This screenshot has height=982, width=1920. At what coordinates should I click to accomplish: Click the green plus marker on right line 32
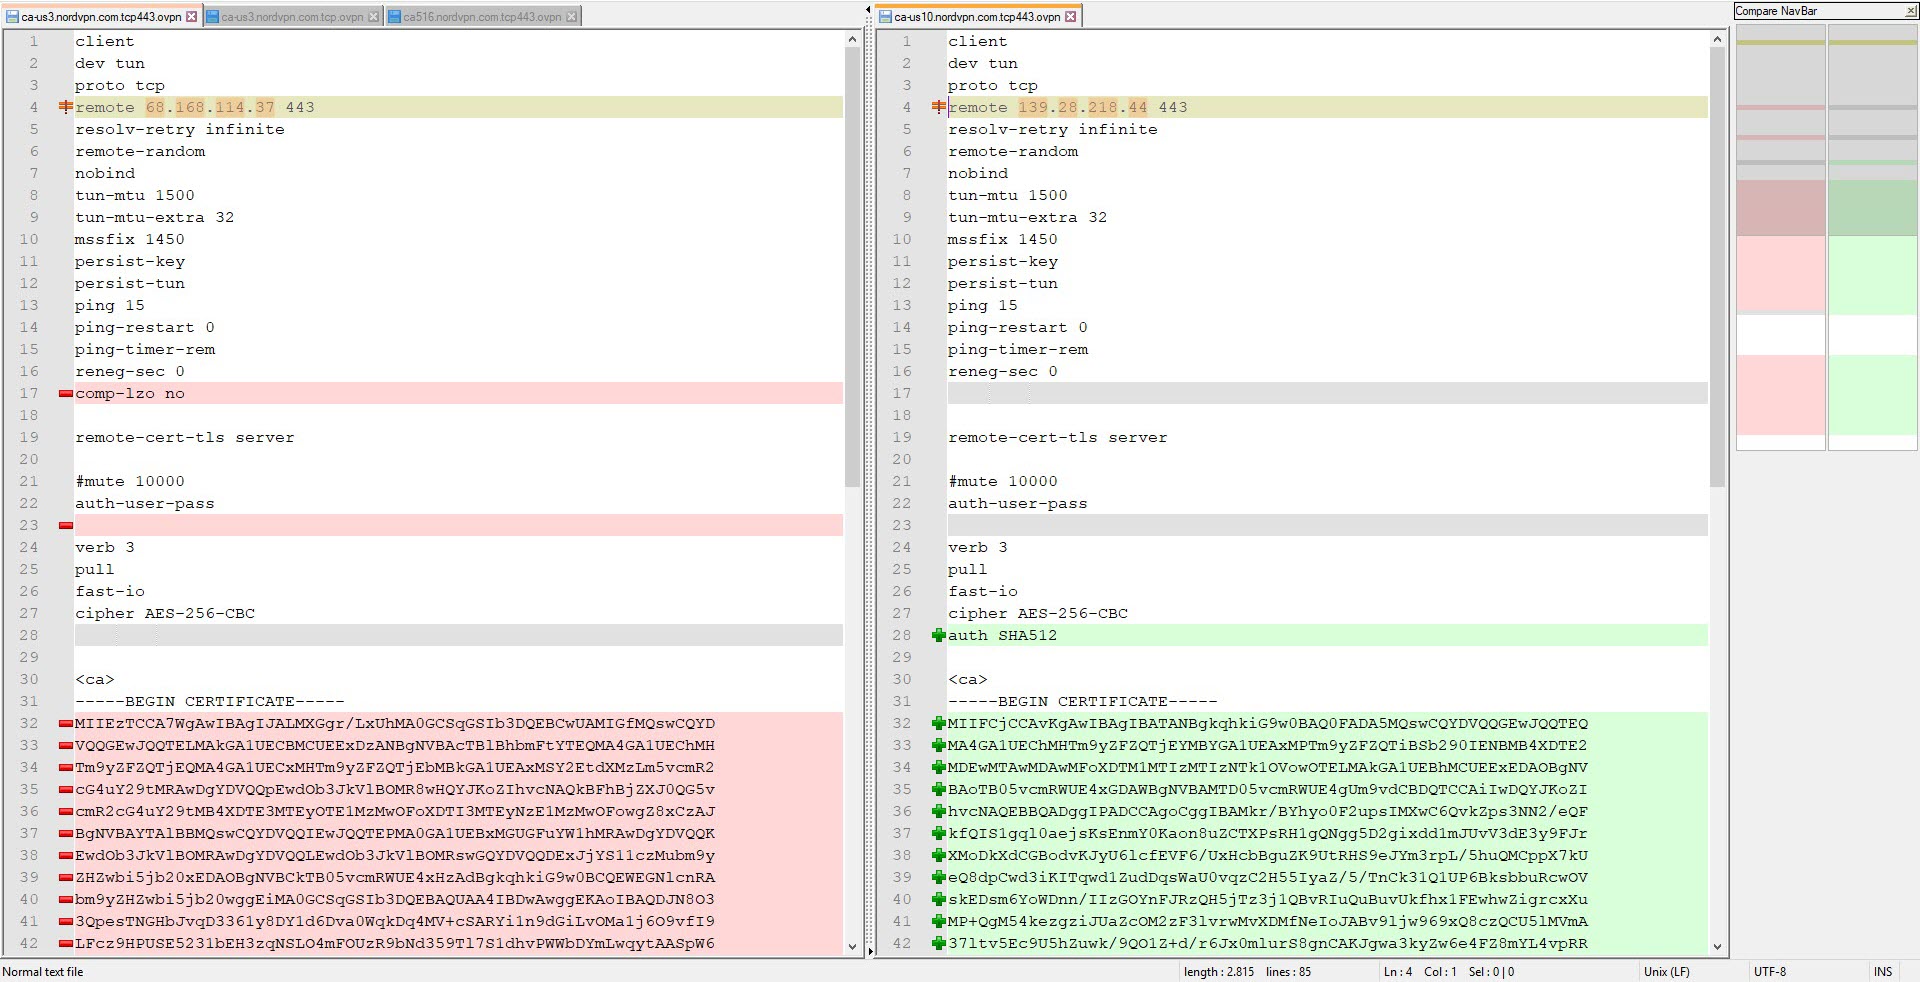(939, 724)
